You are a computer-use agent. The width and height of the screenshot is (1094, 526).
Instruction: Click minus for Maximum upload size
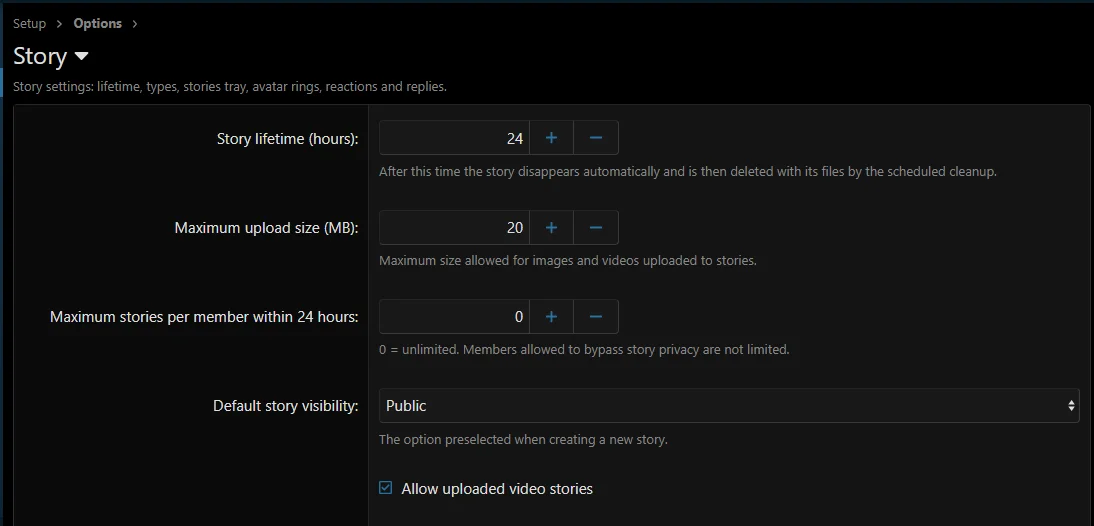click(x=596, y=227)
